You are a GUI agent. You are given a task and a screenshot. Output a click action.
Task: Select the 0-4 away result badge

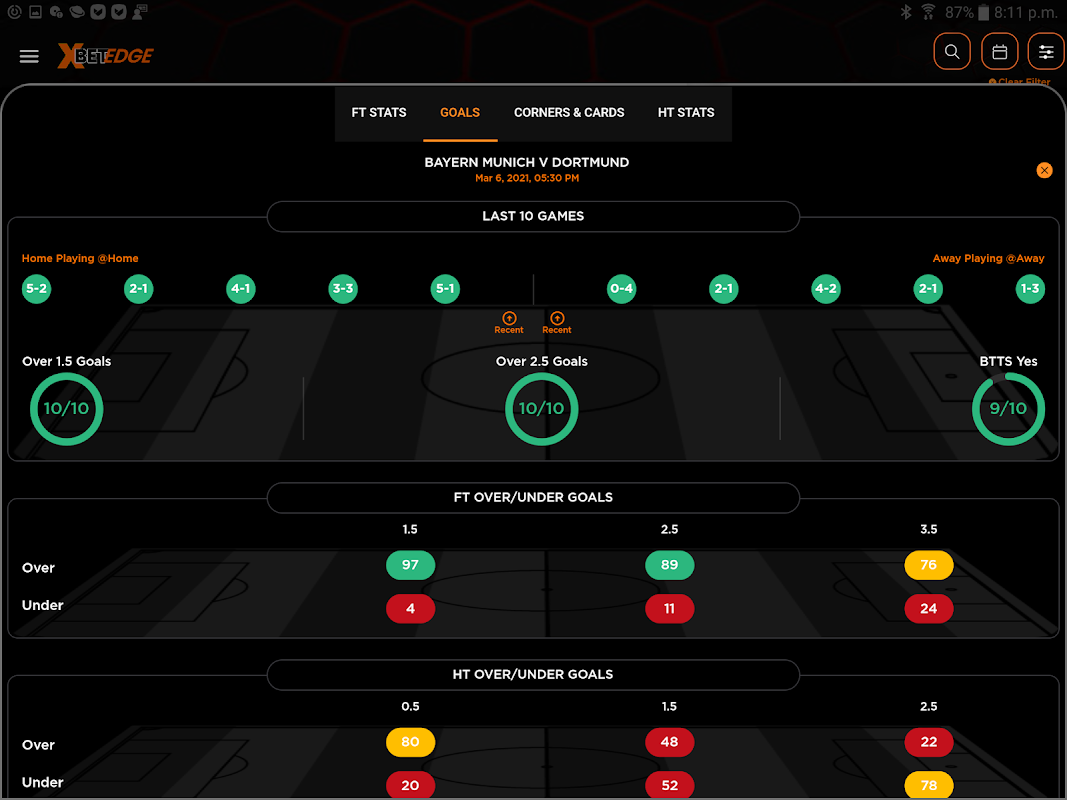coord(621,288)
